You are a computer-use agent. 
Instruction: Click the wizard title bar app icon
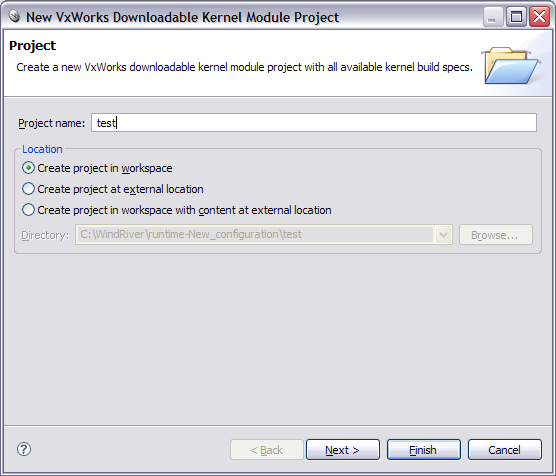[14, 16]
